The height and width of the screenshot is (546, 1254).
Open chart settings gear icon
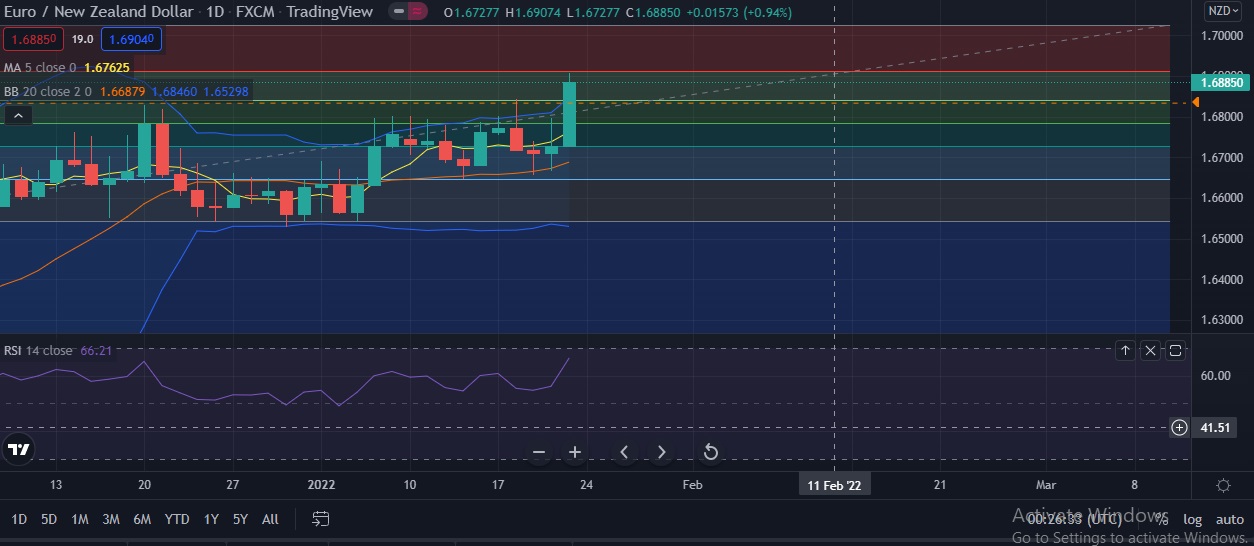pos(1223,485)
